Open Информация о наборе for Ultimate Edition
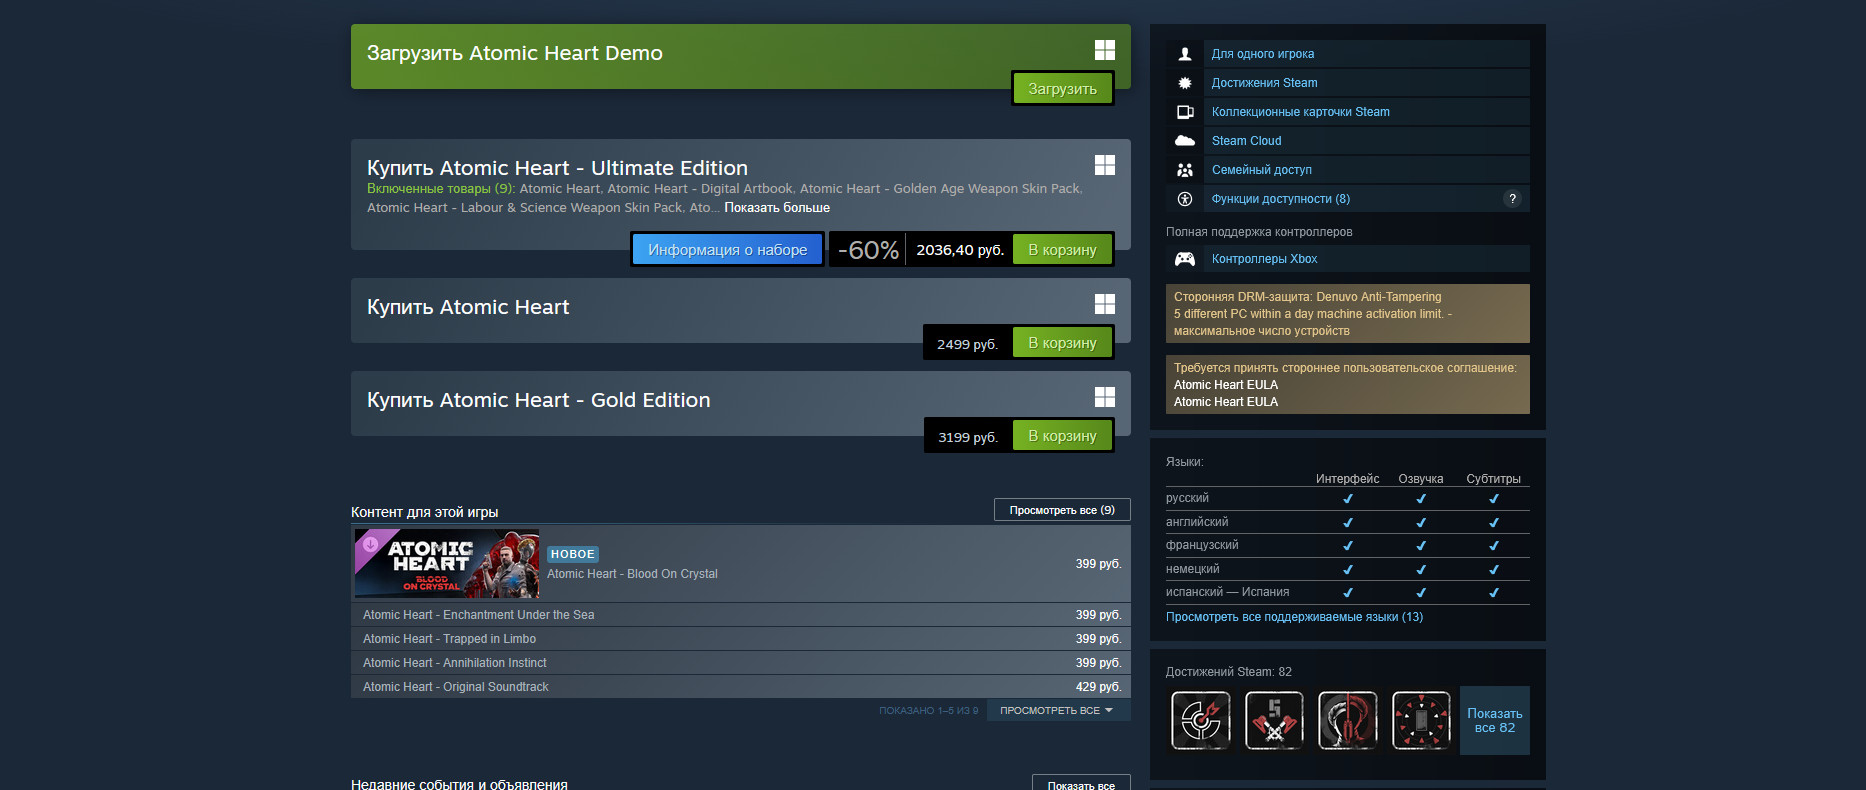The width and height of the screenshot is (1866, 790). coord(727,250)
